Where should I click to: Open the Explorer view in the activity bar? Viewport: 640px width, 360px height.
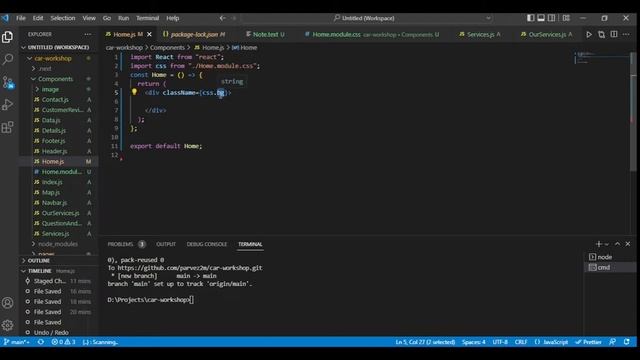7,37
